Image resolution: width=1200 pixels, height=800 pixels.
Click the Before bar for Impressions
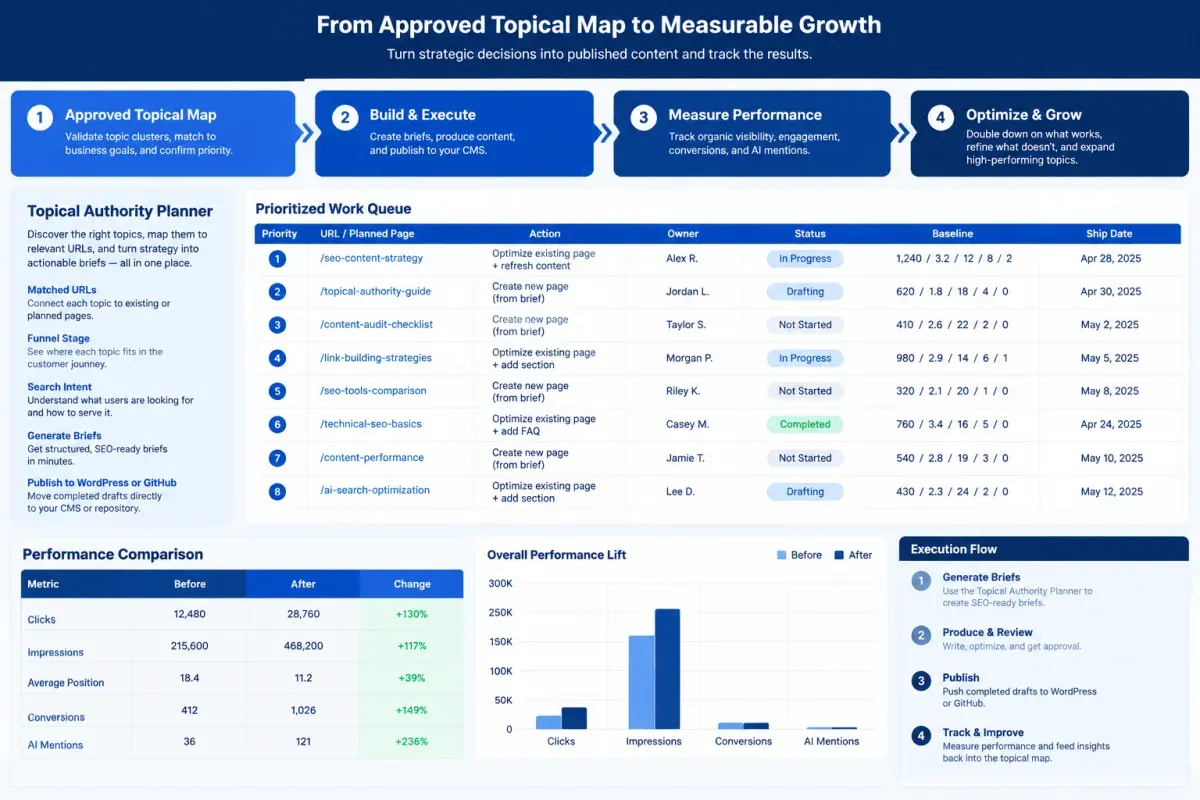coord(642,682)
